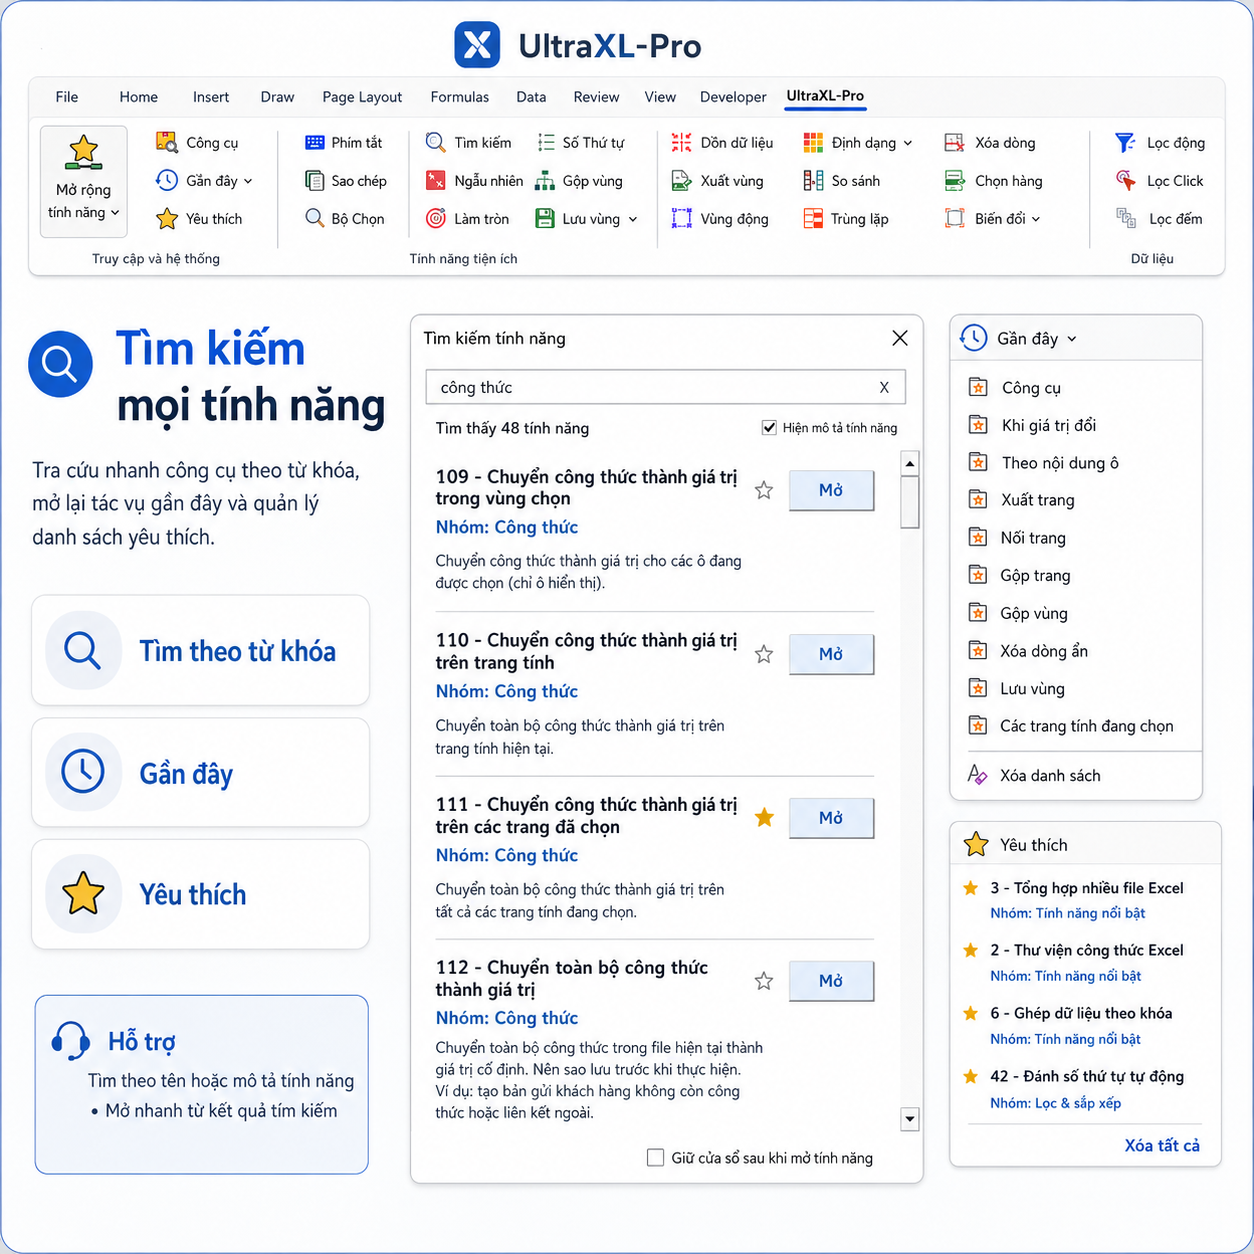Select the Developer tab
Screen dimensions: 1254x1254
pos(733,97)
